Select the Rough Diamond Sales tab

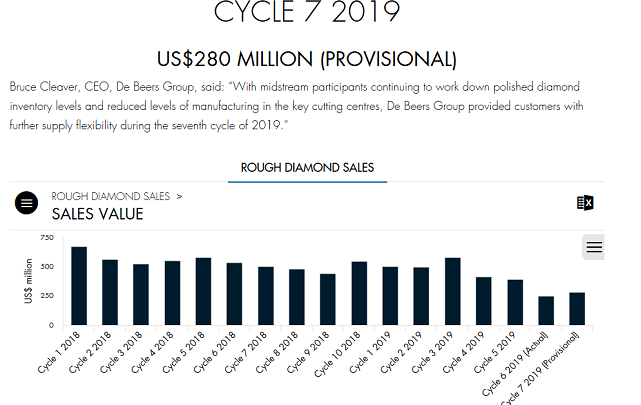[x=307, y=168]
